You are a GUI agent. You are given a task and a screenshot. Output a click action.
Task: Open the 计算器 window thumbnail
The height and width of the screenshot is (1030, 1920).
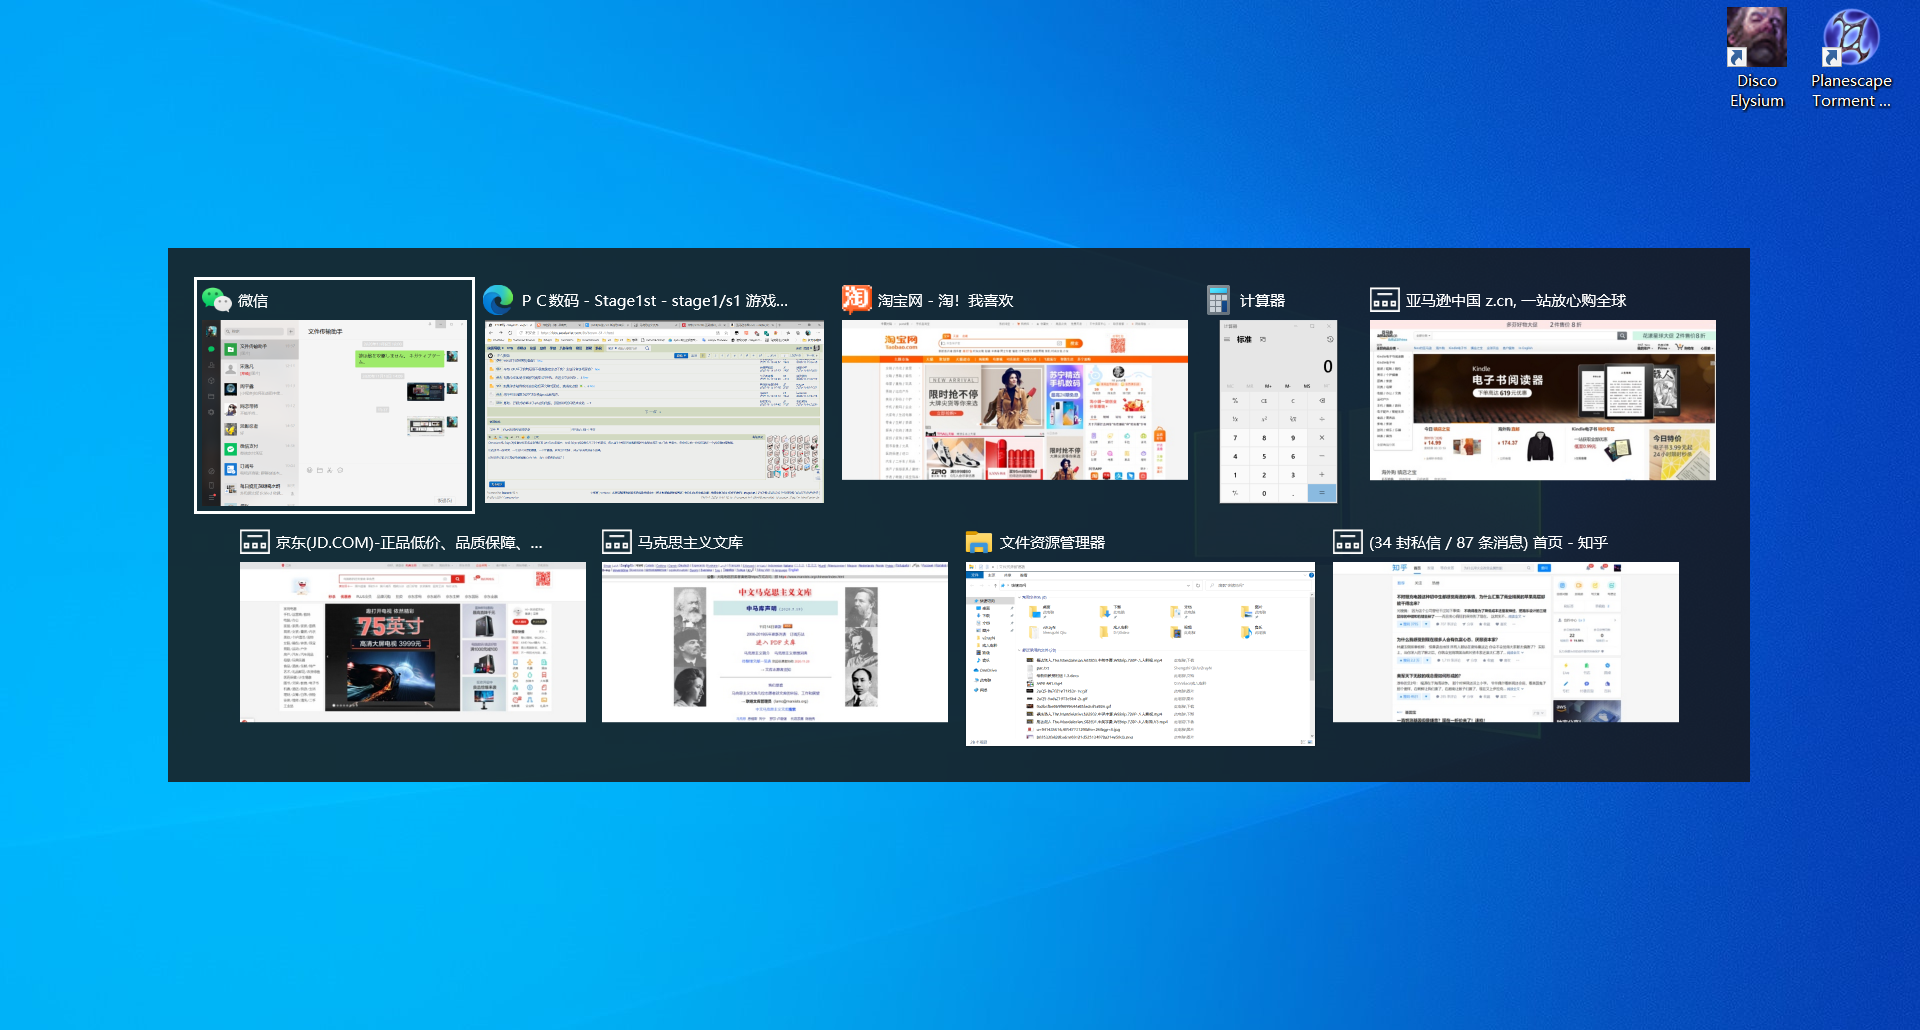tap(1277, 411)
